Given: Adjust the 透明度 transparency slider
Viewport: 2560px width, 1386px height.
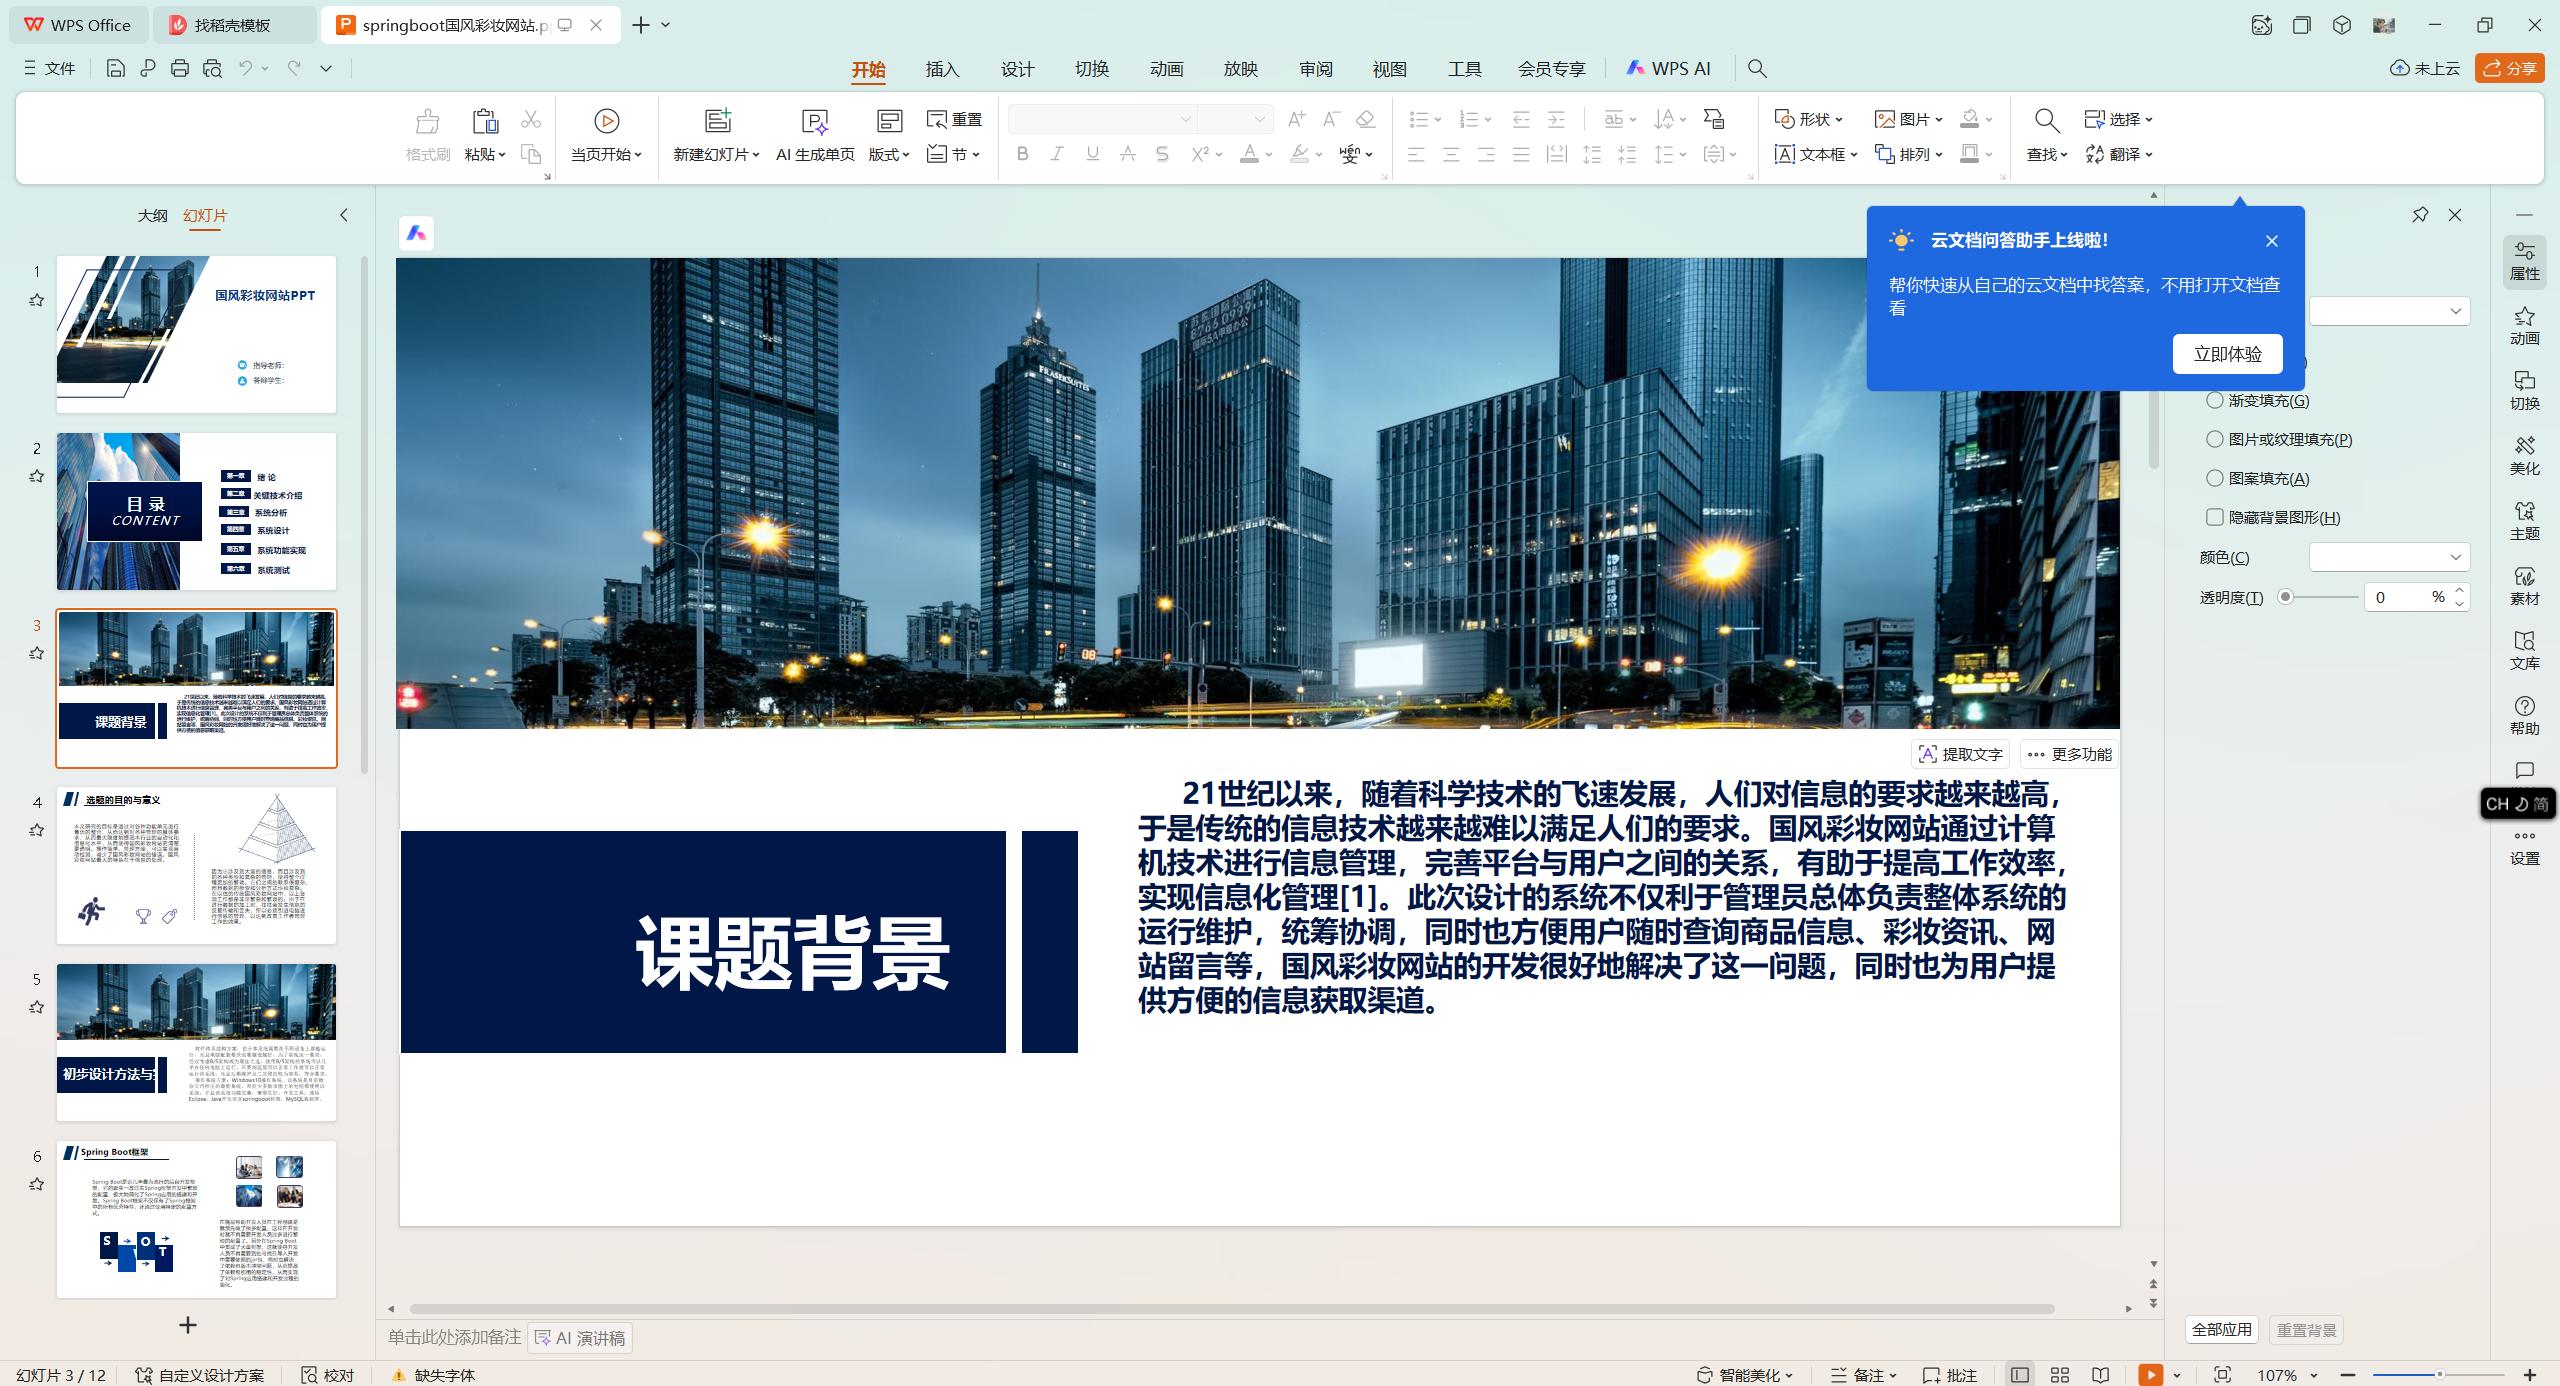Looking at the screenshot, I should tap(2285, 597).
